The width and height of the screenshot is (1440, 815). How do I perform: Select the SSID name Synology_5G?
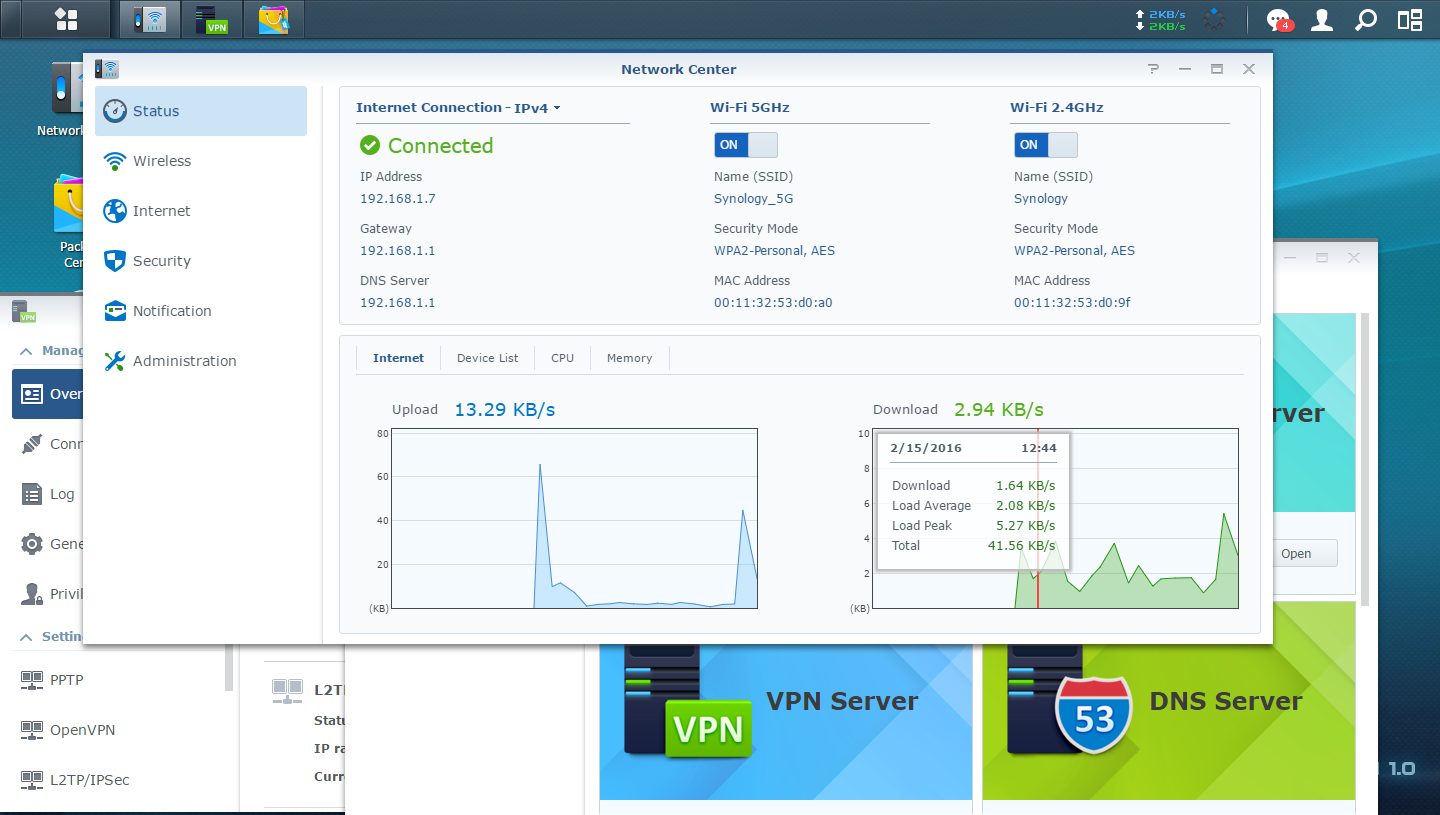coord(754,199)
